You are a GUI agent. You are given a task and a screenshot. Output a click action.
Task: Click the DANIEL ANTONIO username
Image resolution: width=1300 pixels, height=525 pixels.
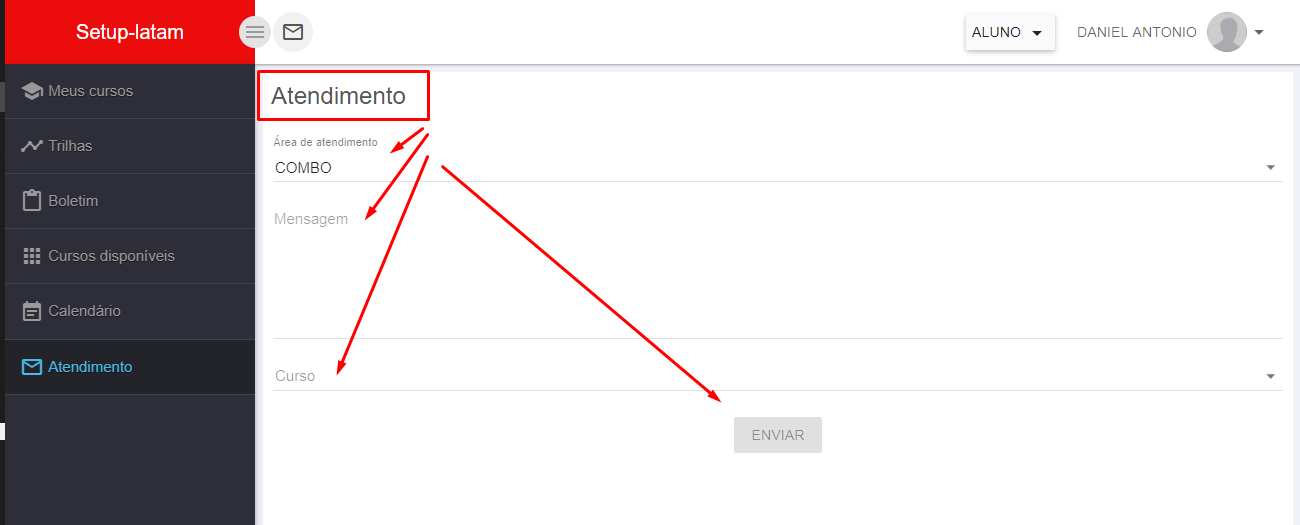[1137, 32]
